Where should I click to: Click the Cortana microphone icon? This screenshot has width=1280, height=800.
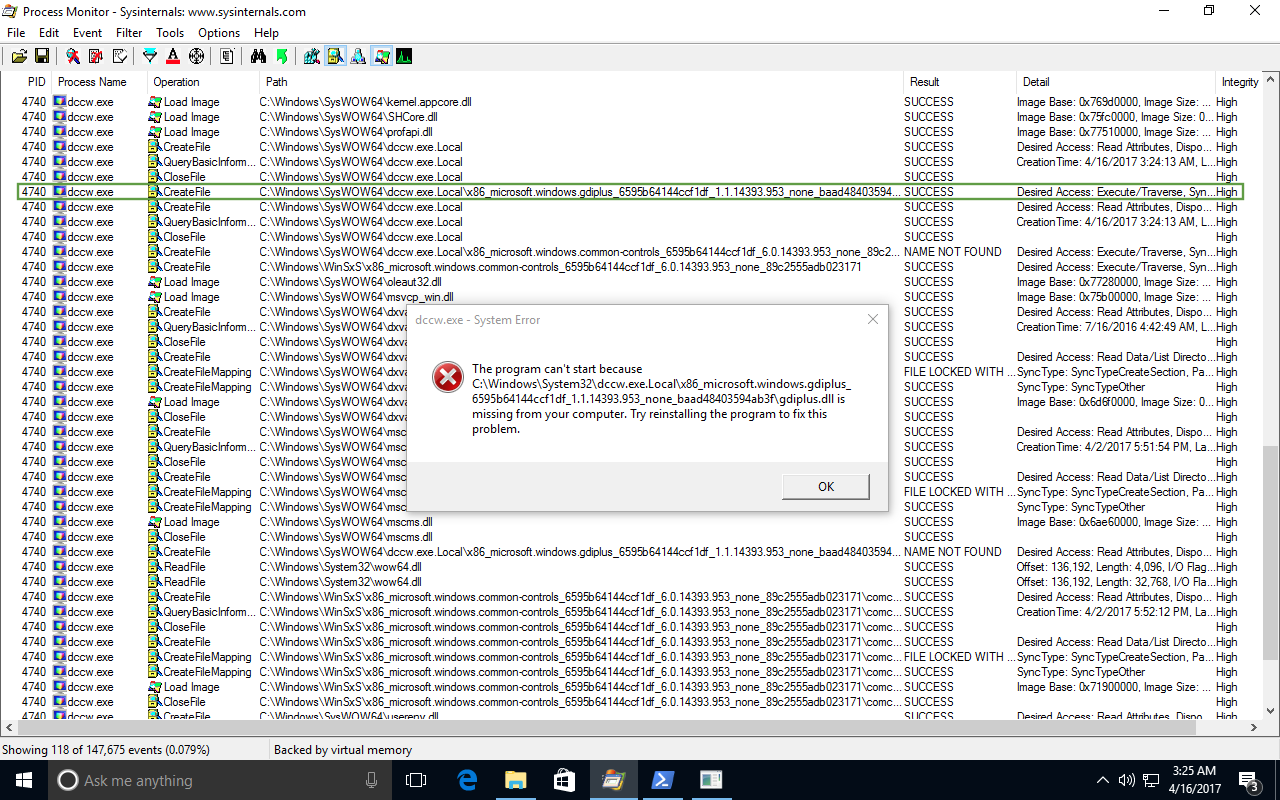point(372,780)
